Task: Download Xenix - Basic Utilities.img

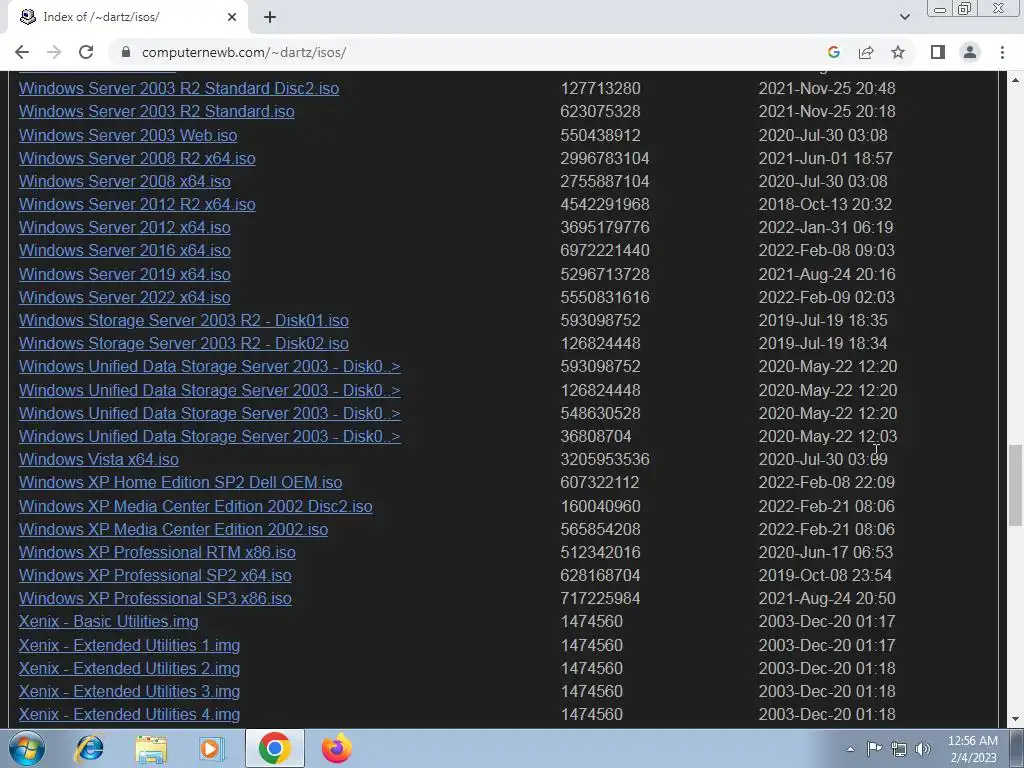Action: point(108,621)
